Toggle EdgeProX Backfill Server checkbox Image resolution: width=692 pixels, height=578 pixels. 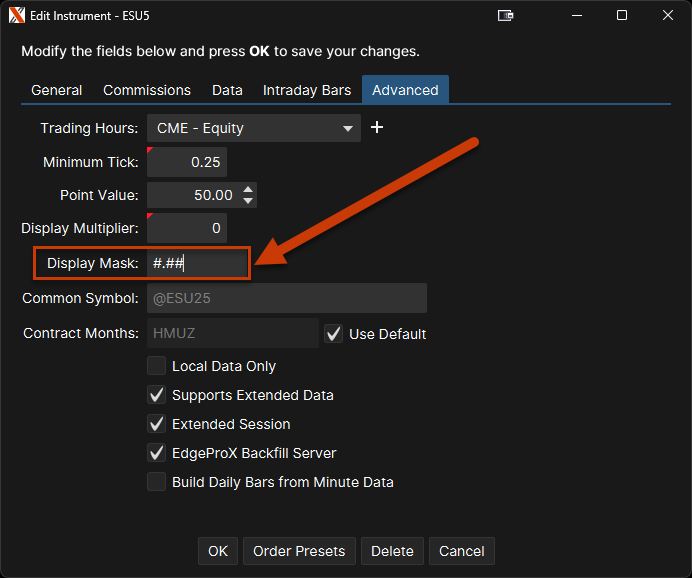pyautogui.click(x=157, y=453)
